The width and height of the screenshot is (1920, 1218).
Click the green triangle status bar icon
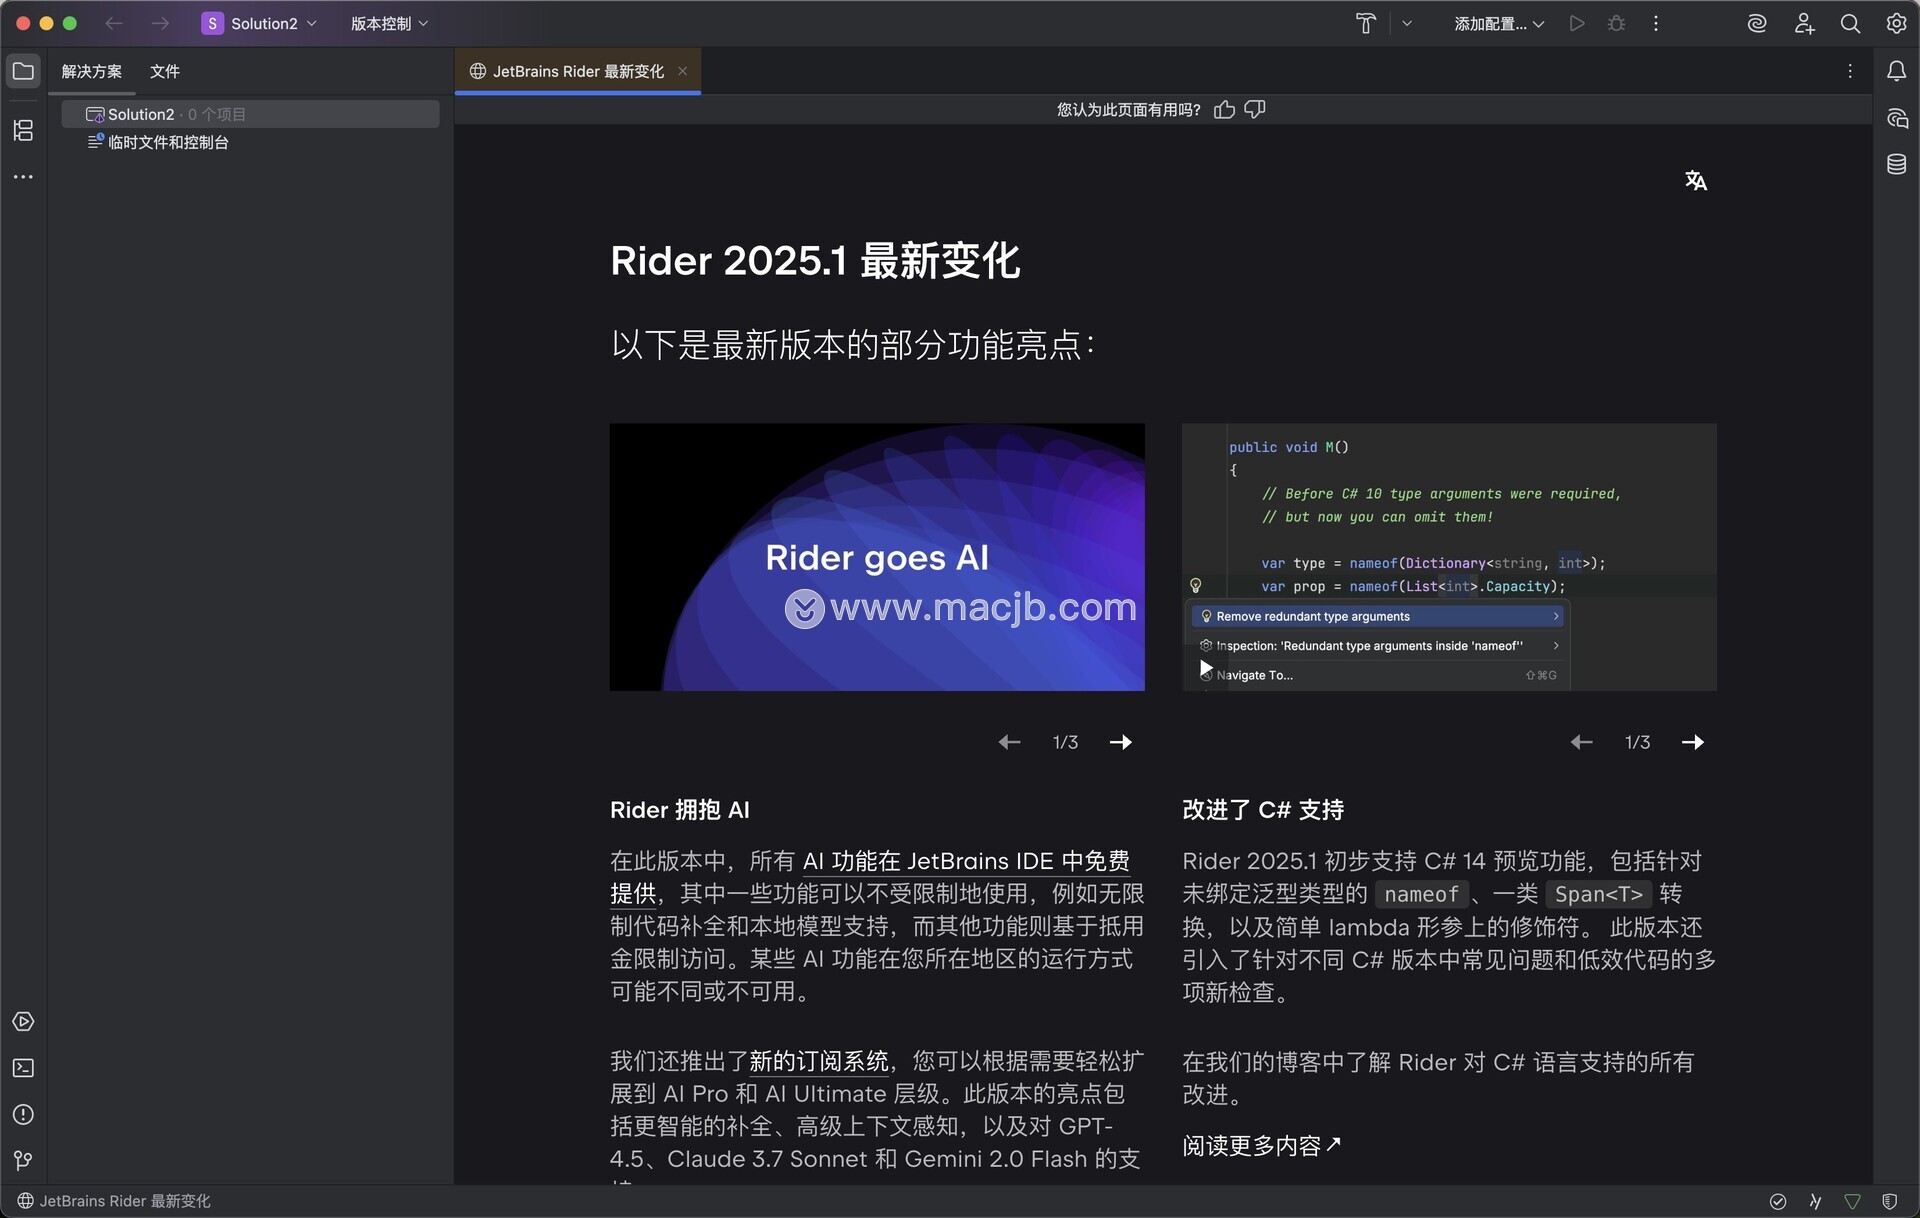1852,1201
